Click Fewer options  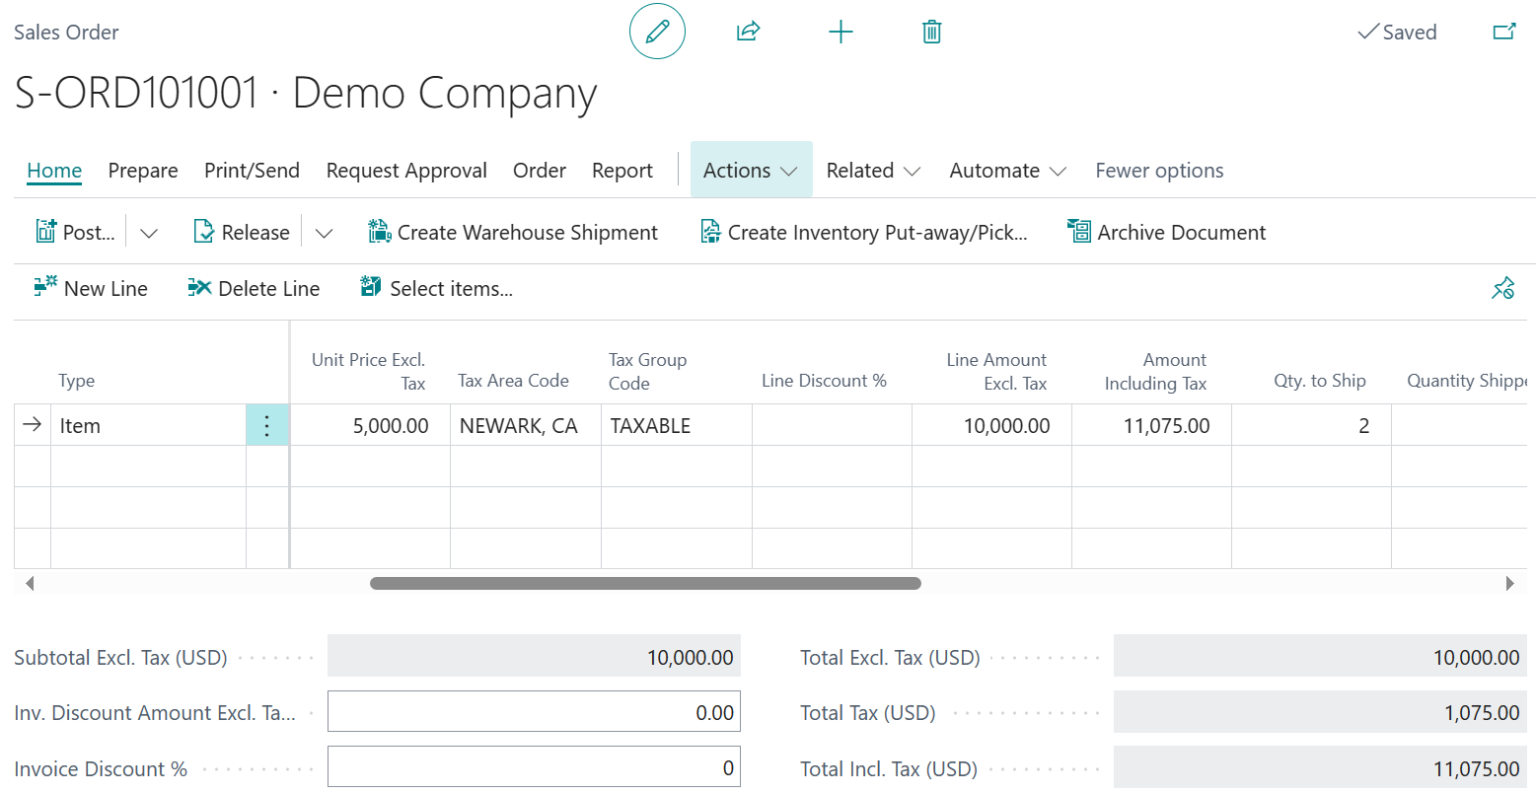(x=1159, y=171)
